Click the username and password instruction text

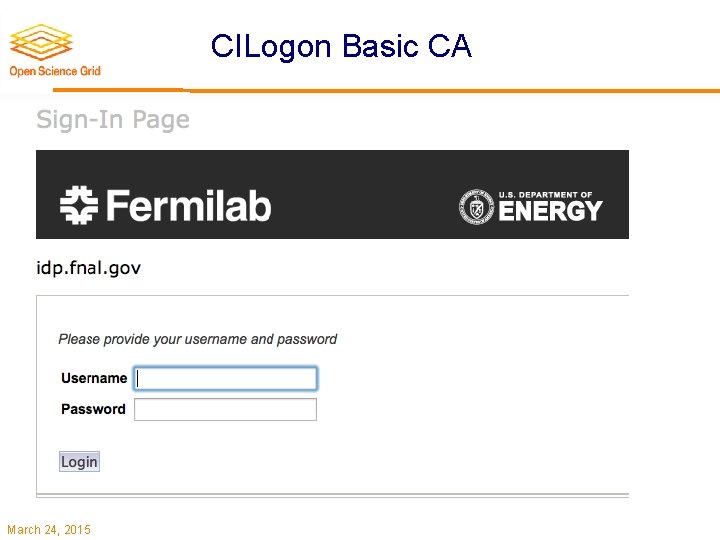click(x=198, y=339)
